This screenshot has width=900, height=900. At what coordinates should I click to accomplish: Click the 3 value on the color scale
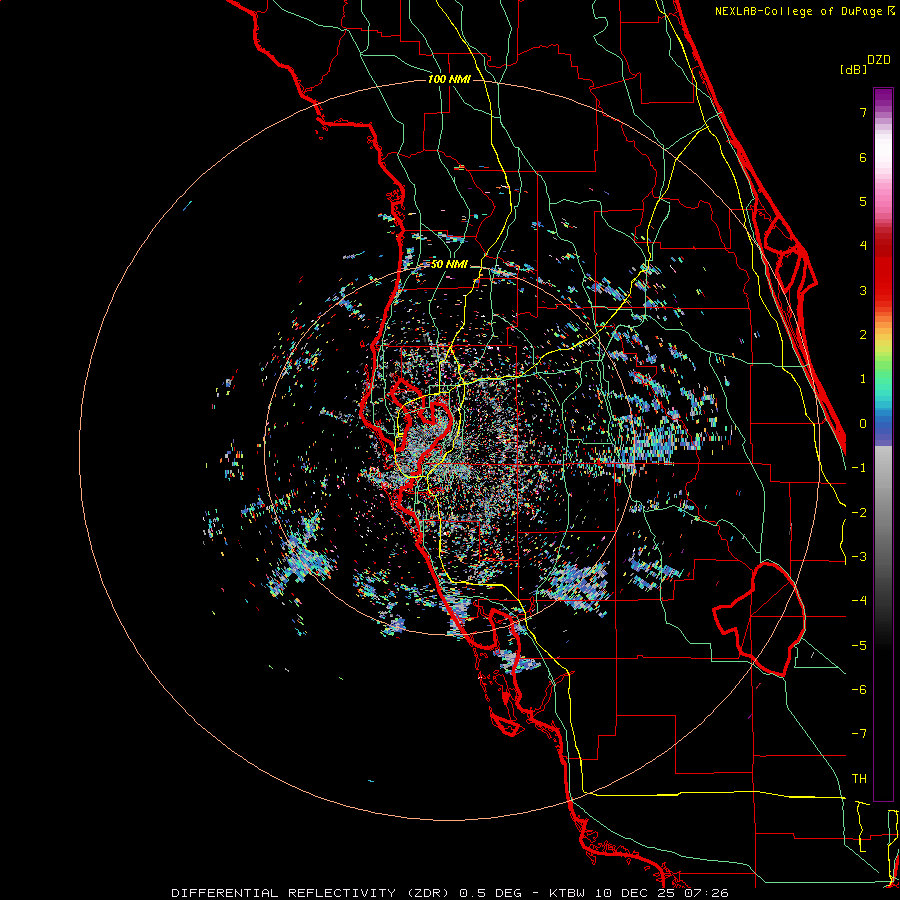click(863, 290)
